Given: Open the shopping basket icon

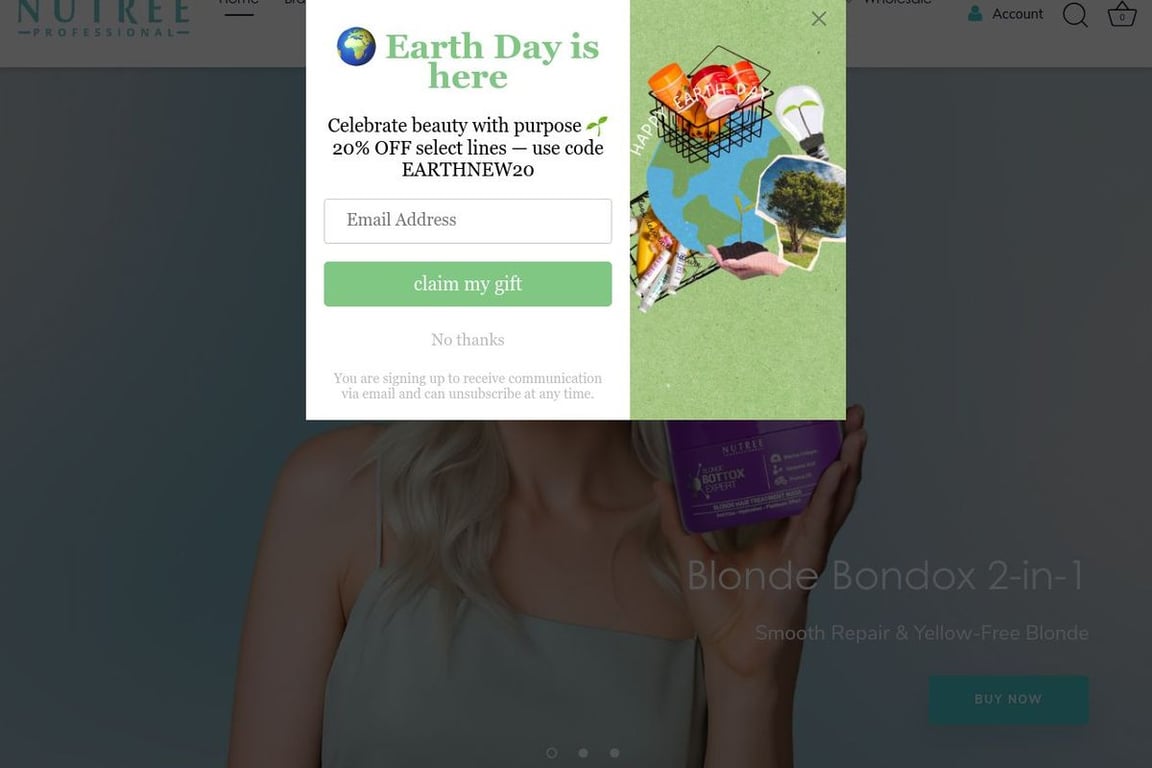Looking at the screenshot, I should point(1121,15).
